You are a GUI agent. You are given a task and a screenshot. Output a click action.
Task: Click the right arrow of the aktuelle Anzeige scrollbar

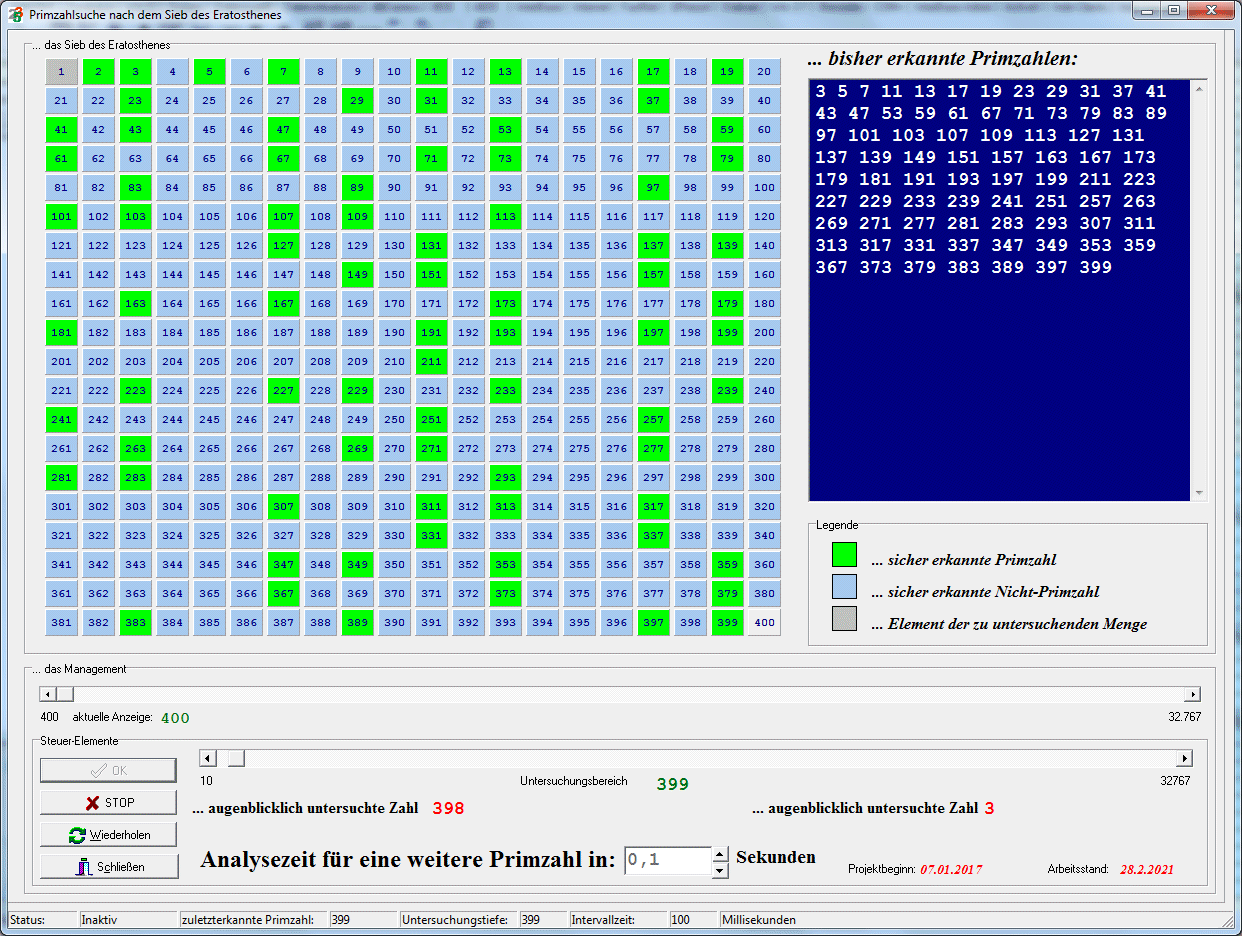tap(1192, 694)
